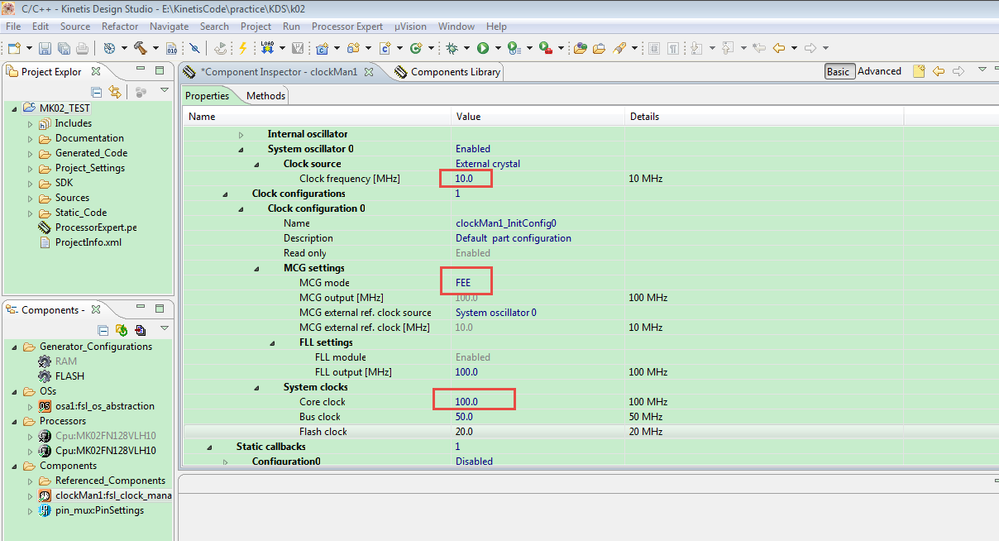The width and height of the screenshot is (999, 541).
Task: Expand the Internal oscillator row
Action: (241, 134)
